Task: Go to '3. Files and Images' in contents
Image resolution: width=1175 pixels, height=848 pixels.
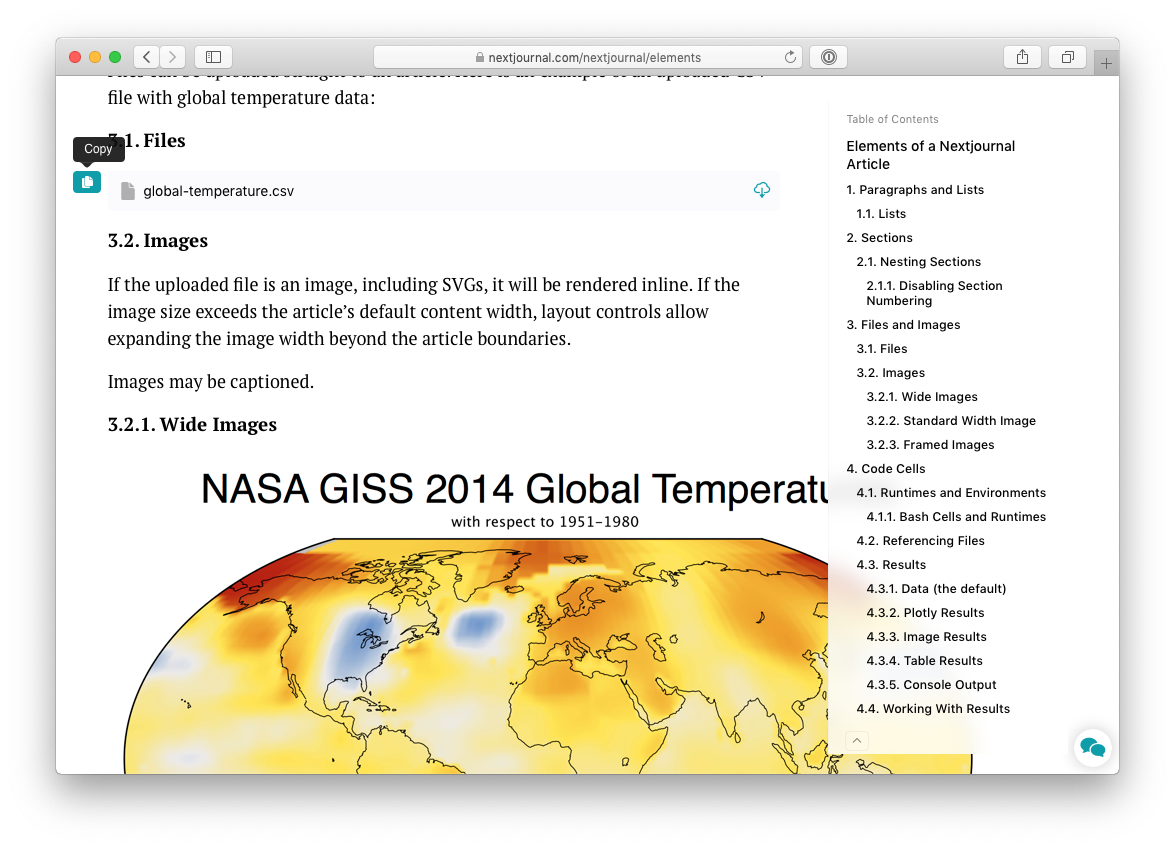Action: pyautogui.click(x=903, y=324)
